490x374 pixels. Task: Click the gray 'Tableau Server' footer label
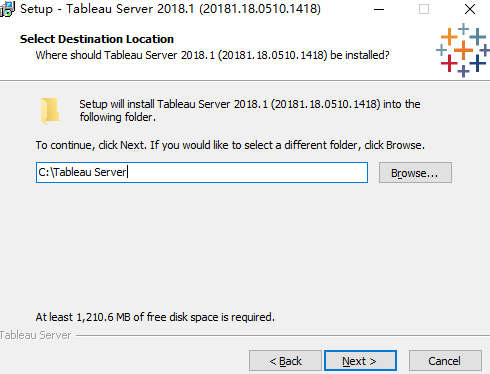[35, 335]
